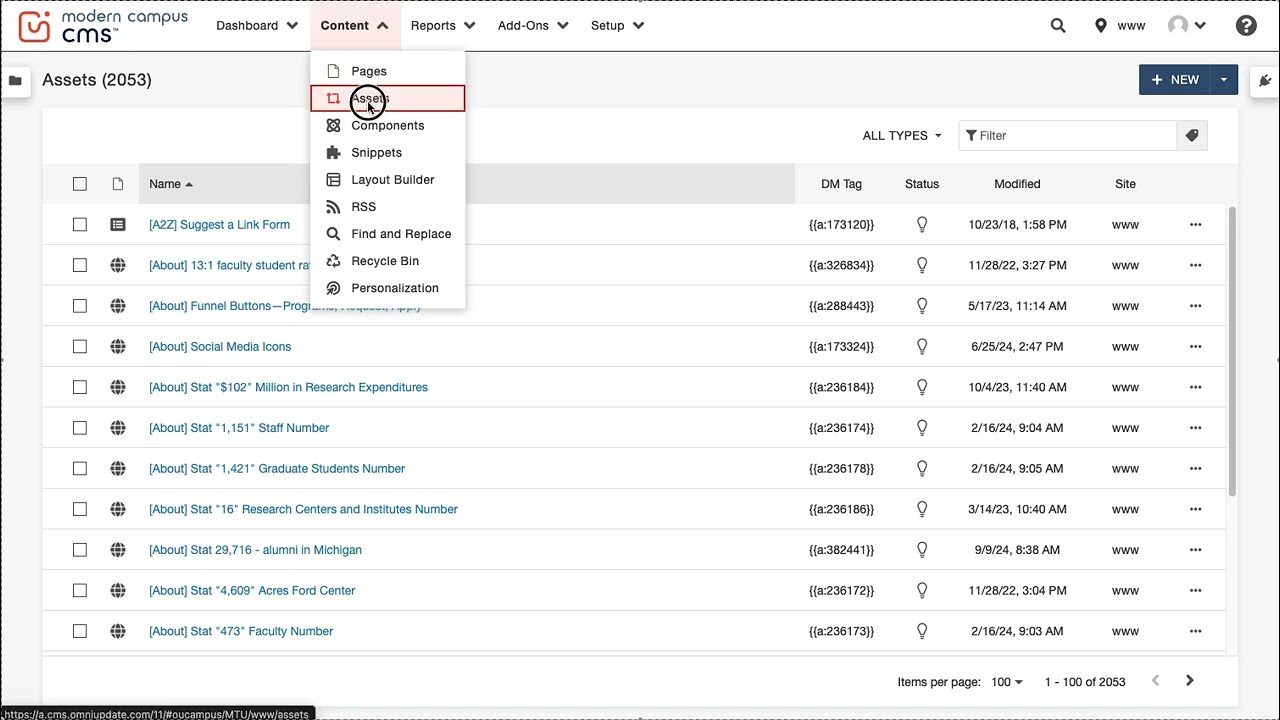
Task: Toggle the select all assets checkbox
Action: (80, 184)
